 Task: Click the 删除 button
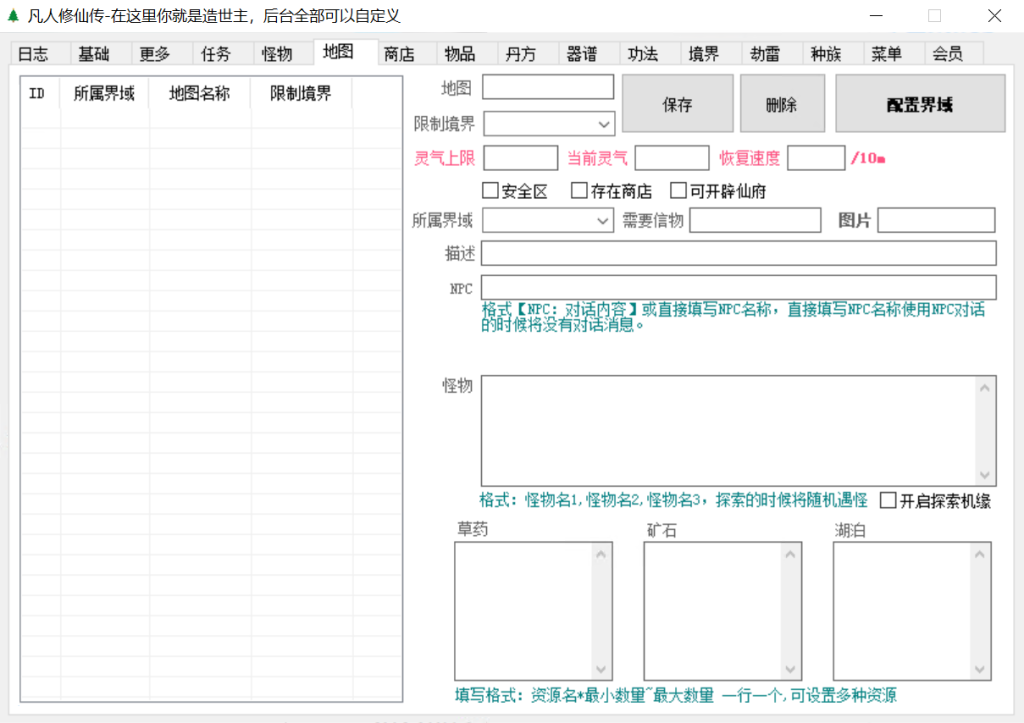pyautogui.click(x=782, y=104)
